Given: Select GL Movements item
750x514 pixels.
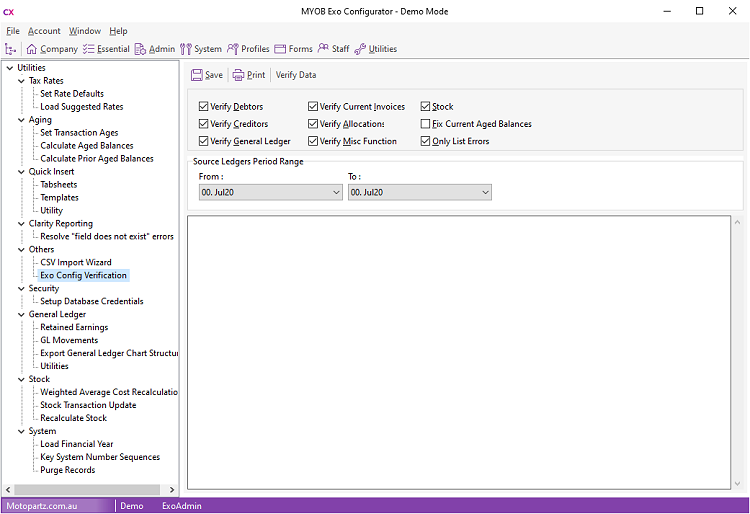Looking at the screenshot, I should click(69, 340).
